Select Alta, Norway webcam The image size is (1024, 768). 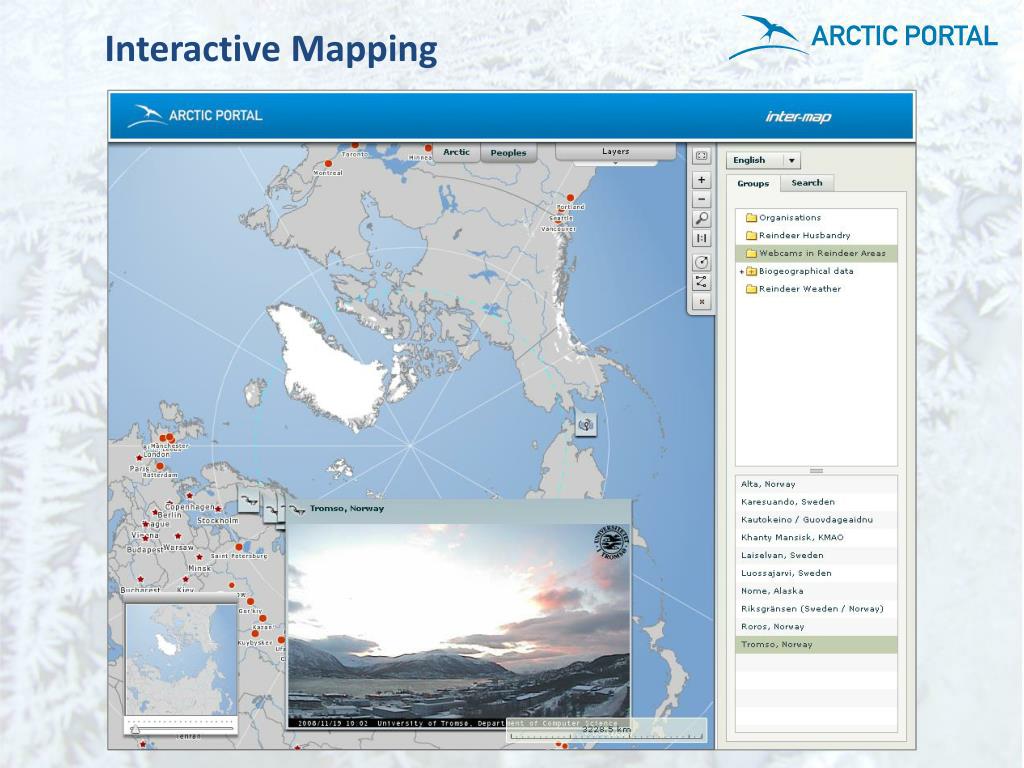(816, 484)
